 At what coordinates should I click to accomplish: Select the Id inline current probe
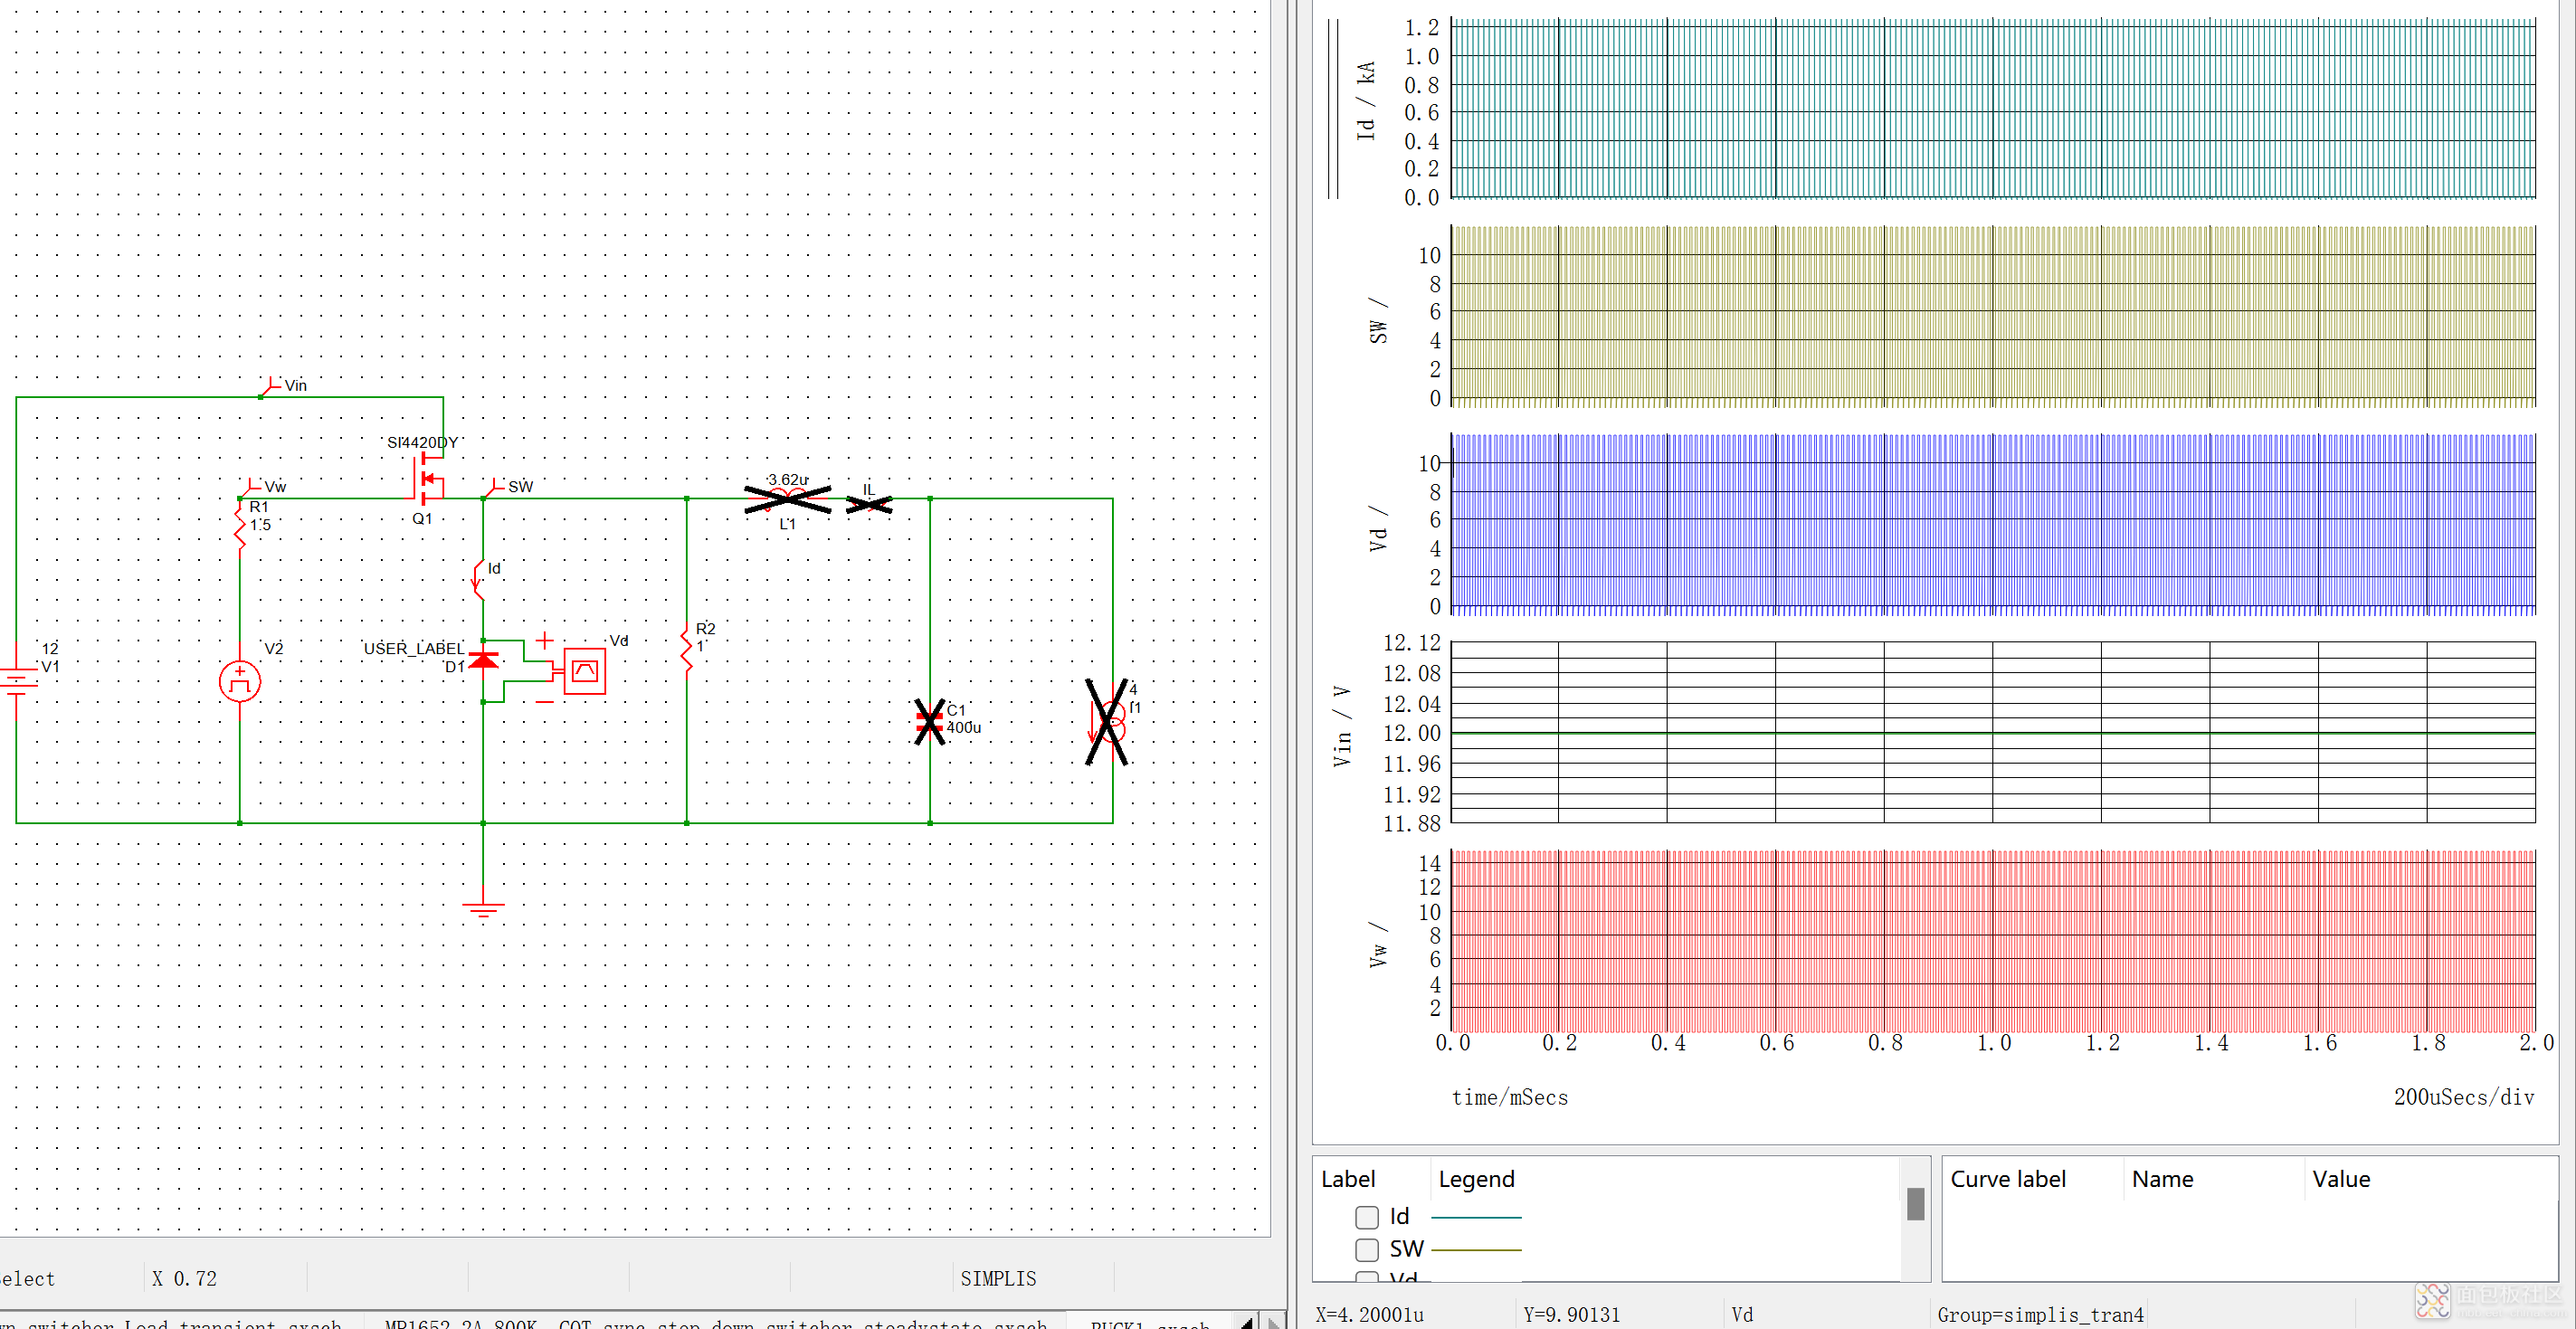tap(479, 578)
